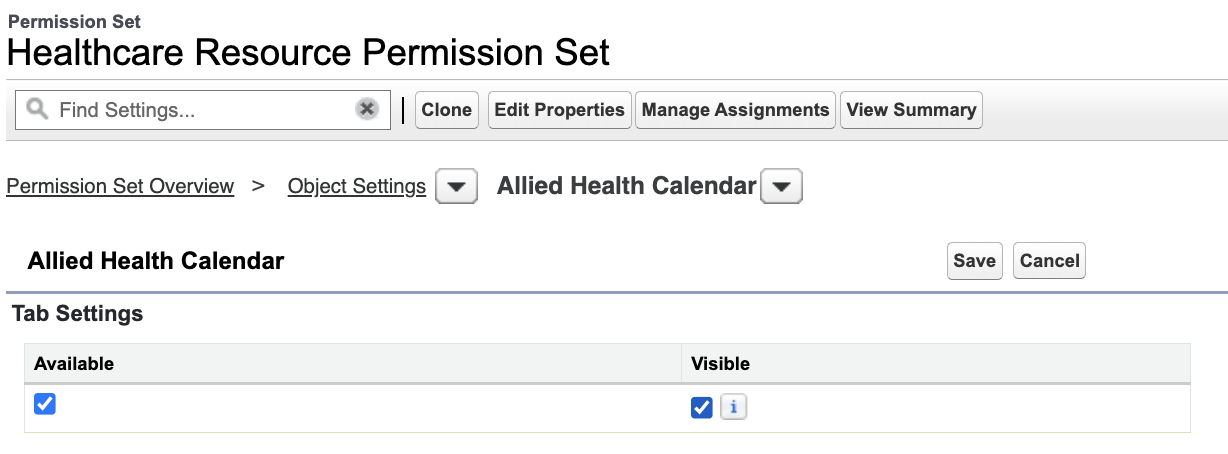This screenshot has height=454, width=1228.
Task: Open the info icon beside Visible checkbox
Action: [x=733, y=407]
